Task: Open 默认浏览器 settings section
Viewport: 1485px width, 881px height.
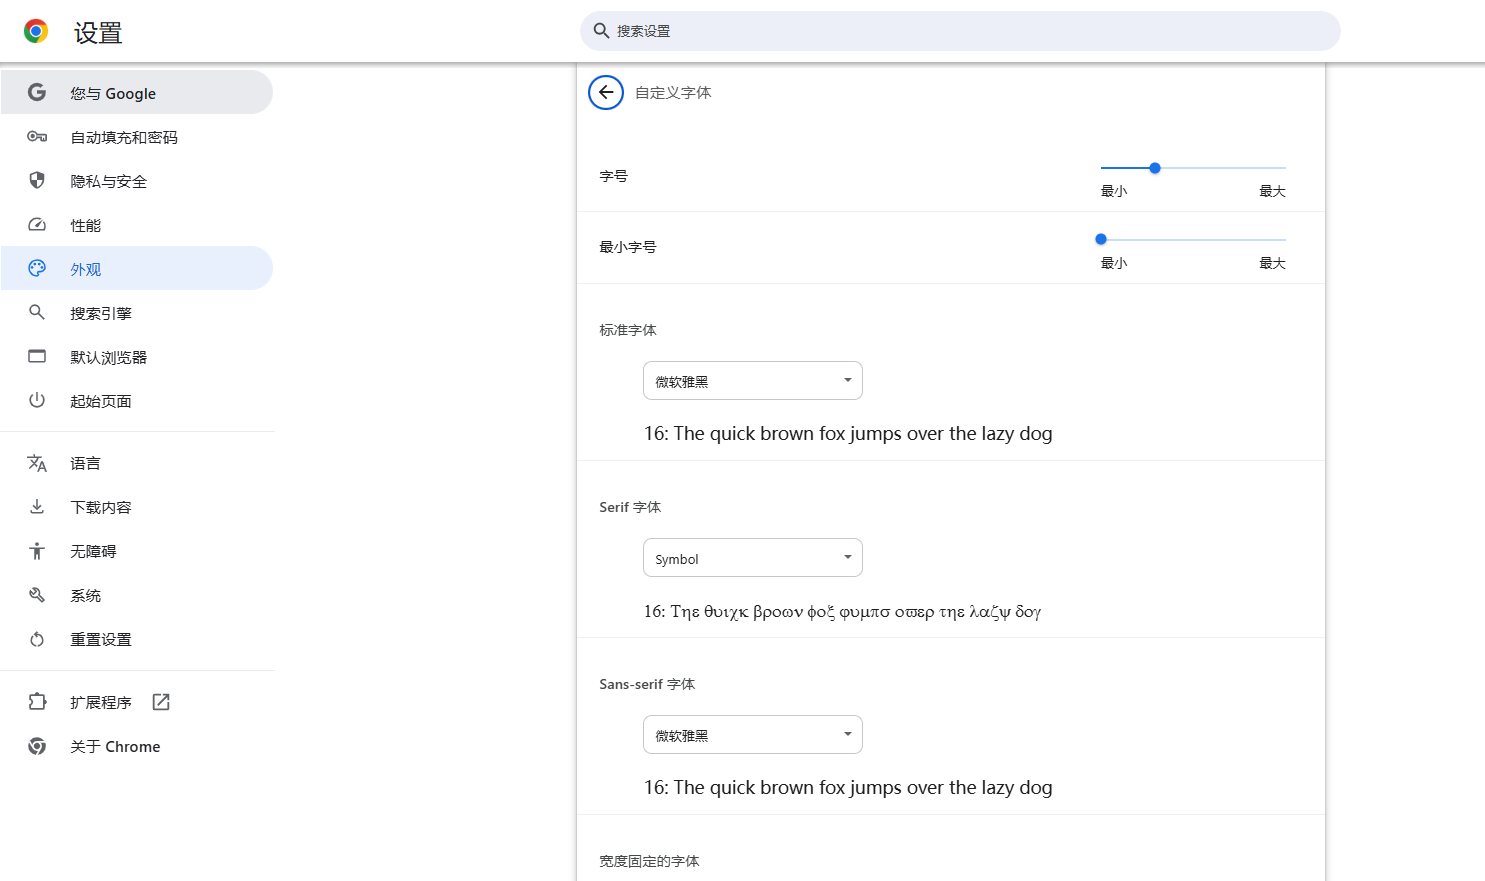Action: click(137, 357)
